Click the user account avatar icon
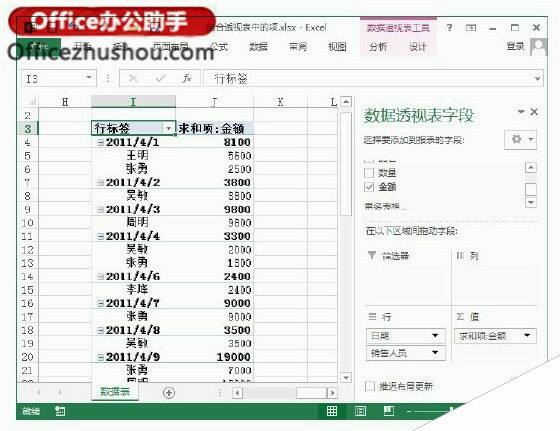The height and width of the screenshot is (431, 560). click(x=539, y=47)
